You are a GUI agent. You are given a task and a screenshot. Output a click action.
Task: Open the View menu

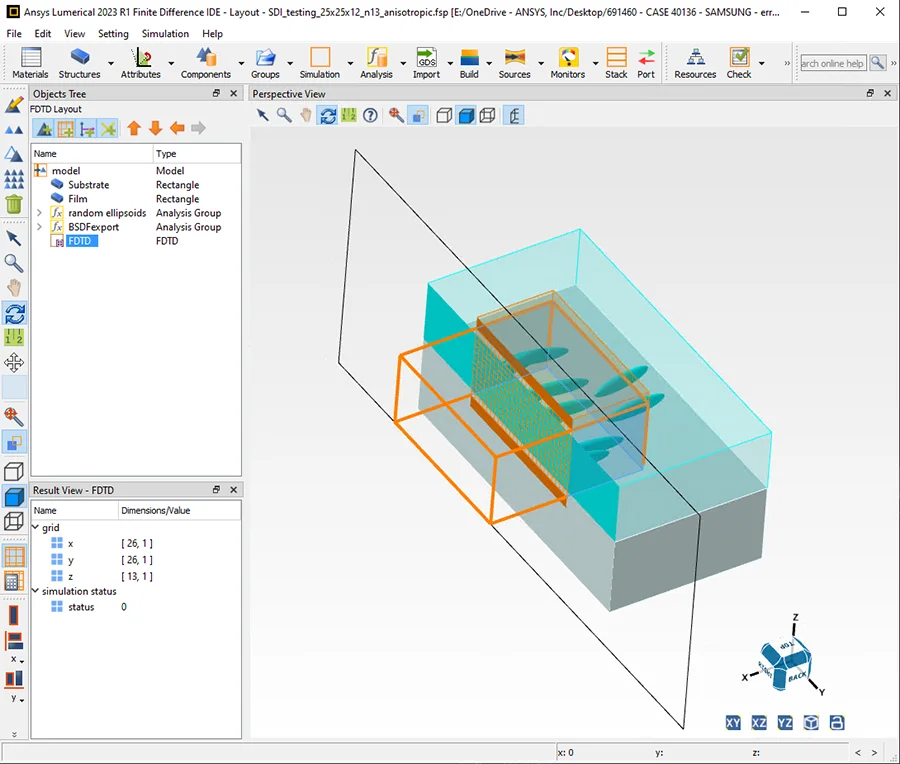pos(75,33)
